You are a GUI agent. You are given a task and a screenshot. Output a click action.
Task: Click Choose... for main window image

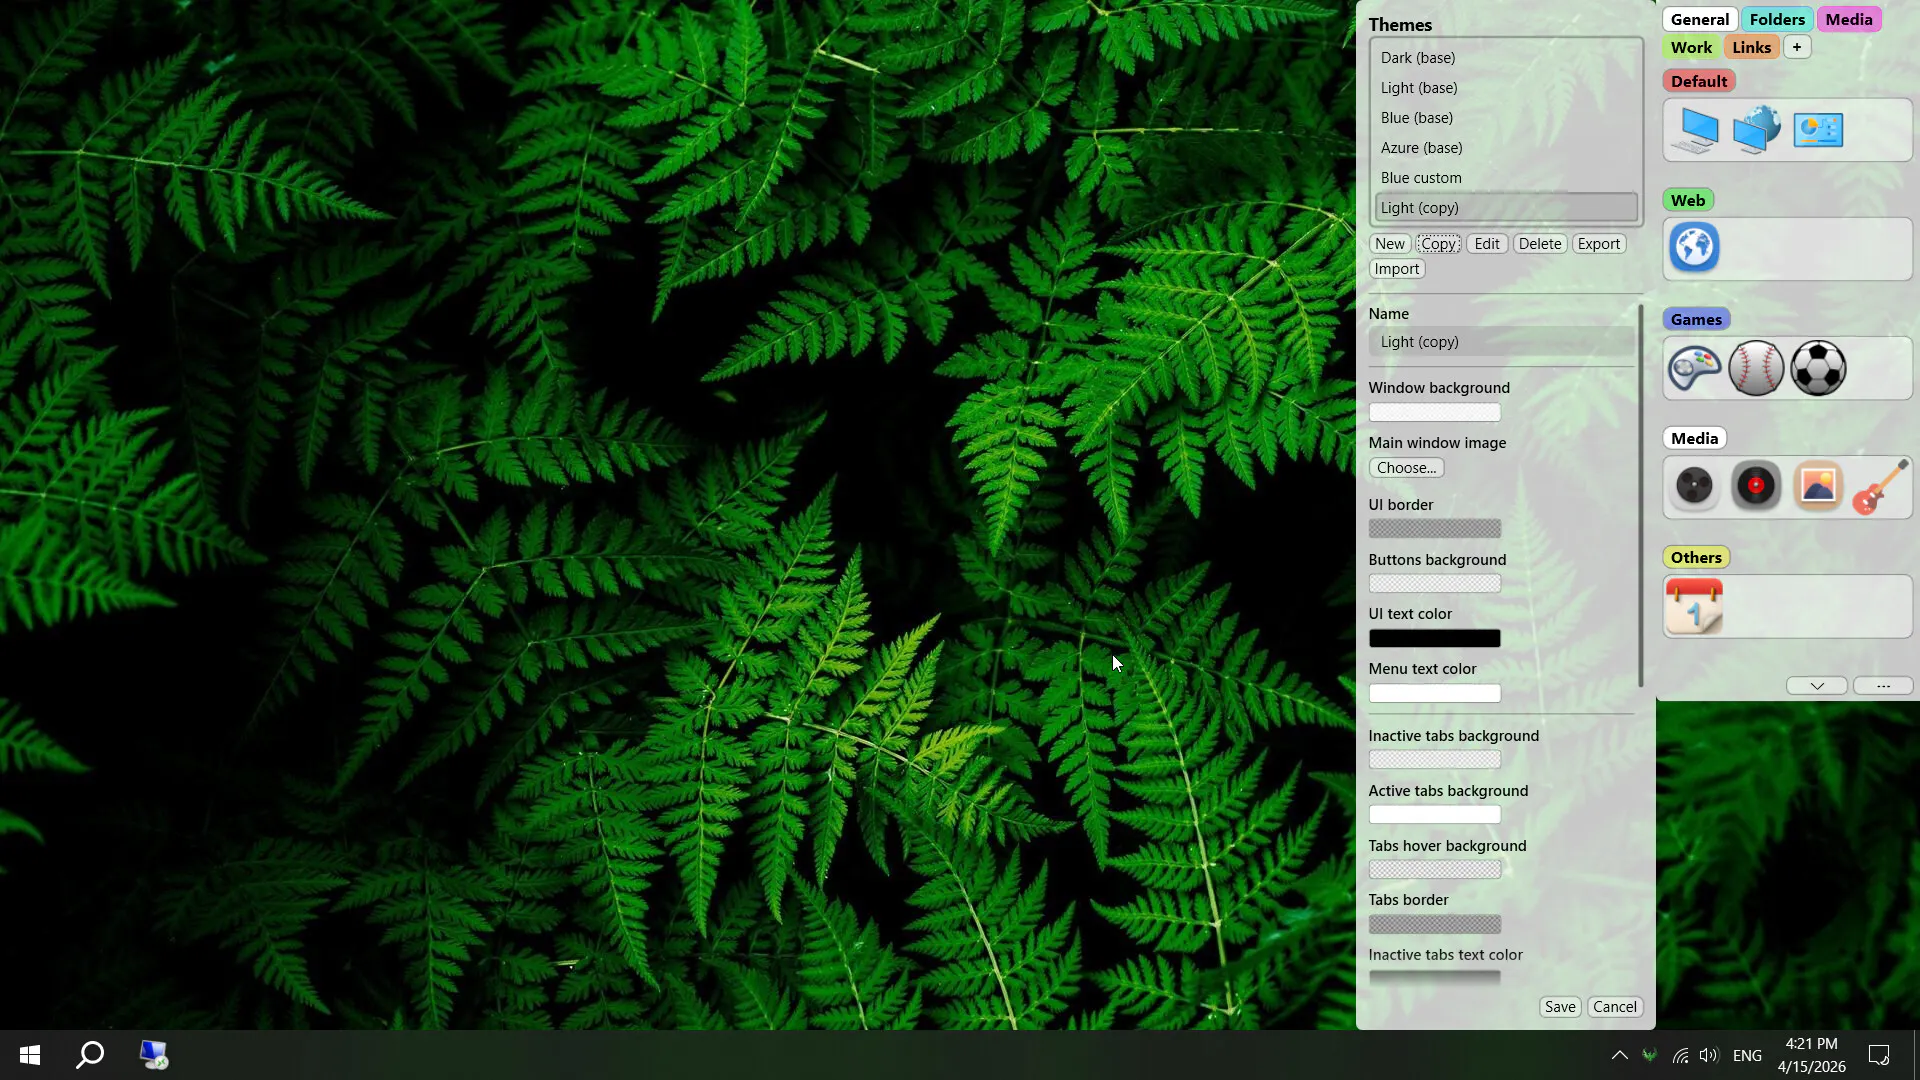(1406, 468)
